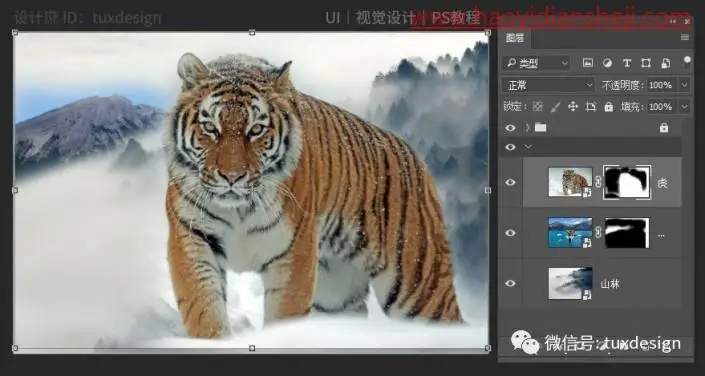Expand the collapsed folder group chevron
The height and width of the screenshot is (376, 705).
click(527, 128)
